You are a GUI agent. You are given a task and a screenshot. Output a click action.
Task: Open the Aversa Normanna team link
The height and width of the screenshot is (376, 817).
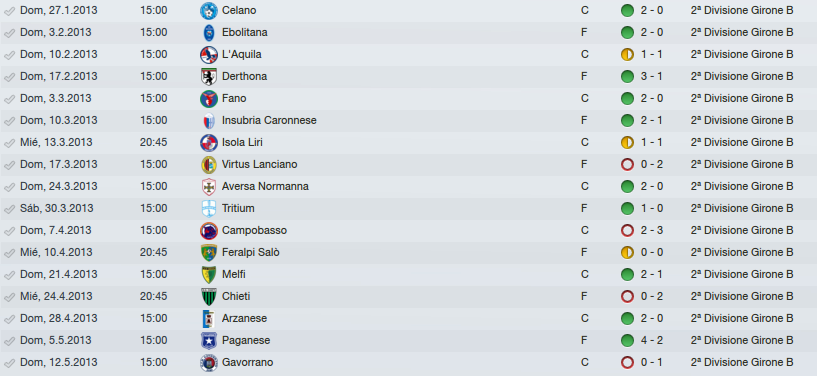tap(265, 186)
